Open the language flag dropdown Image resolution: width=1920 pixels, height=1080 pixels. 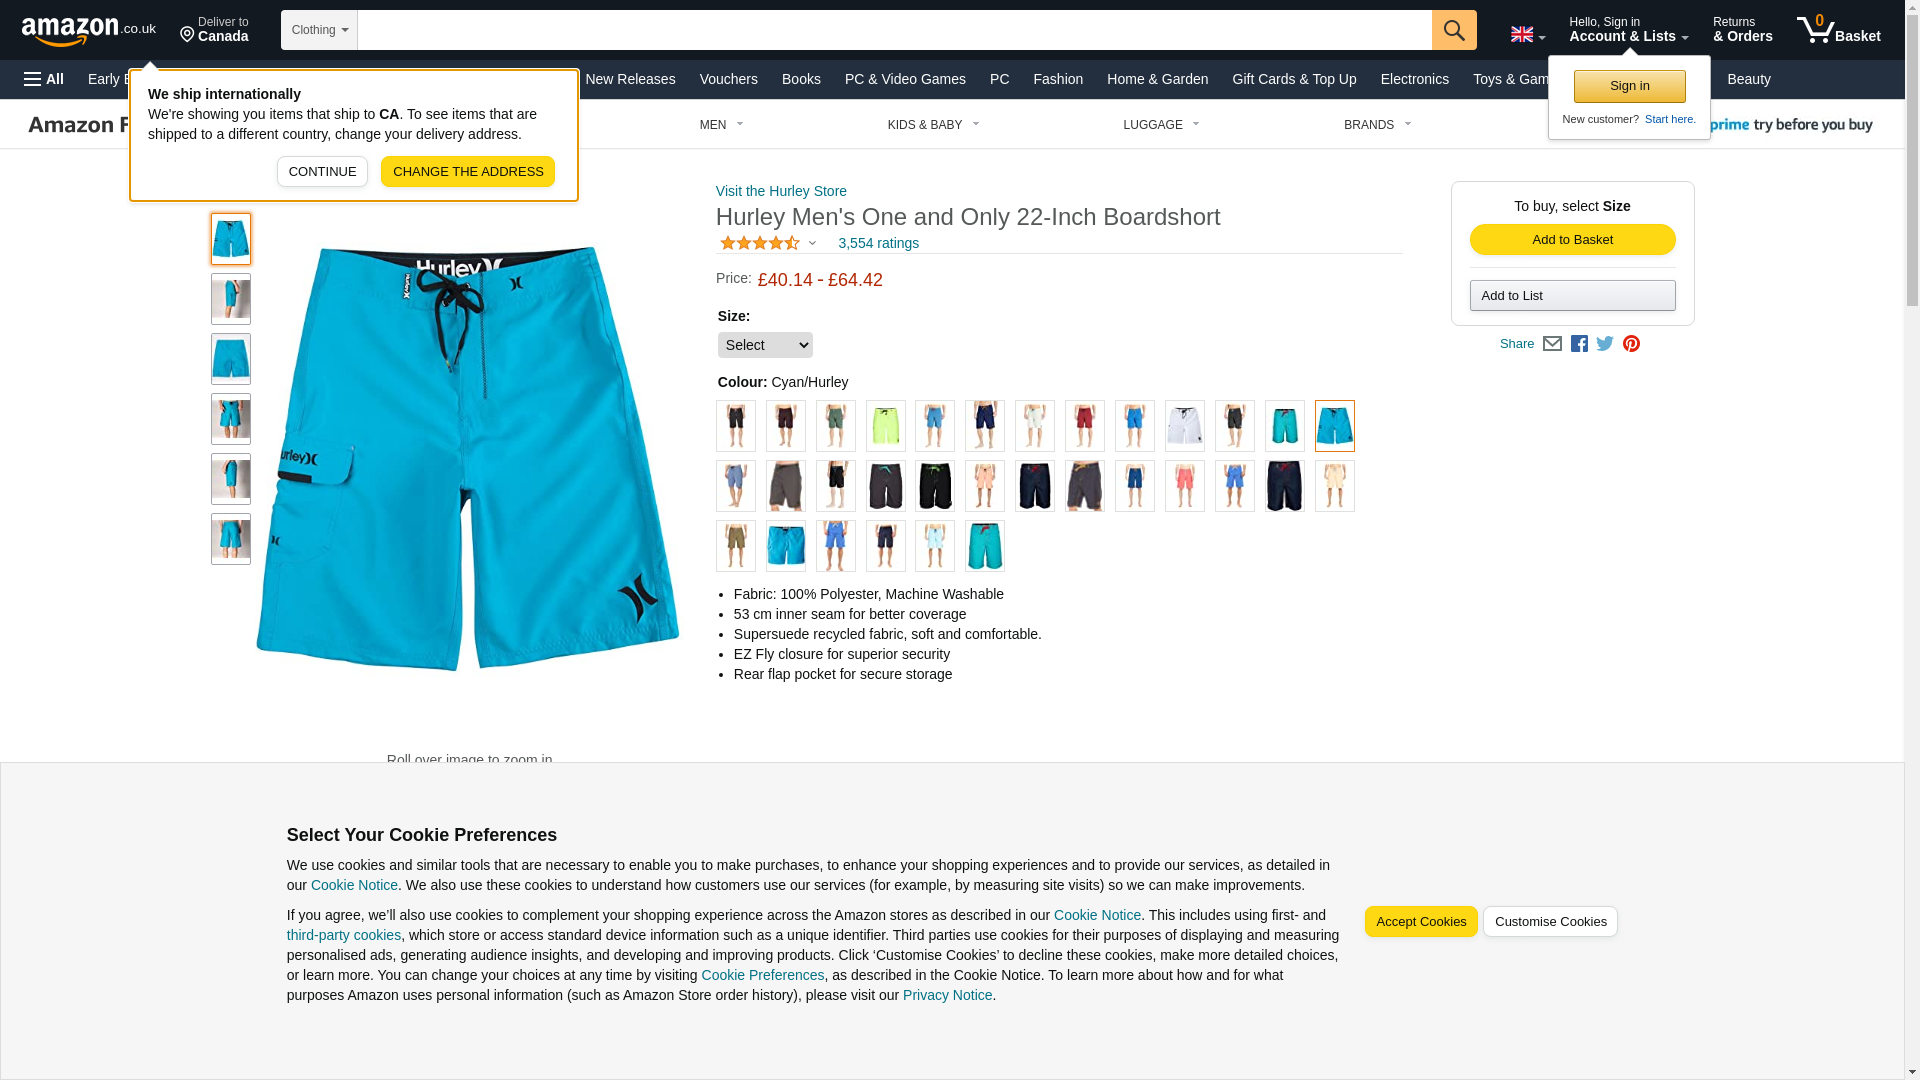pos(1527,34)
